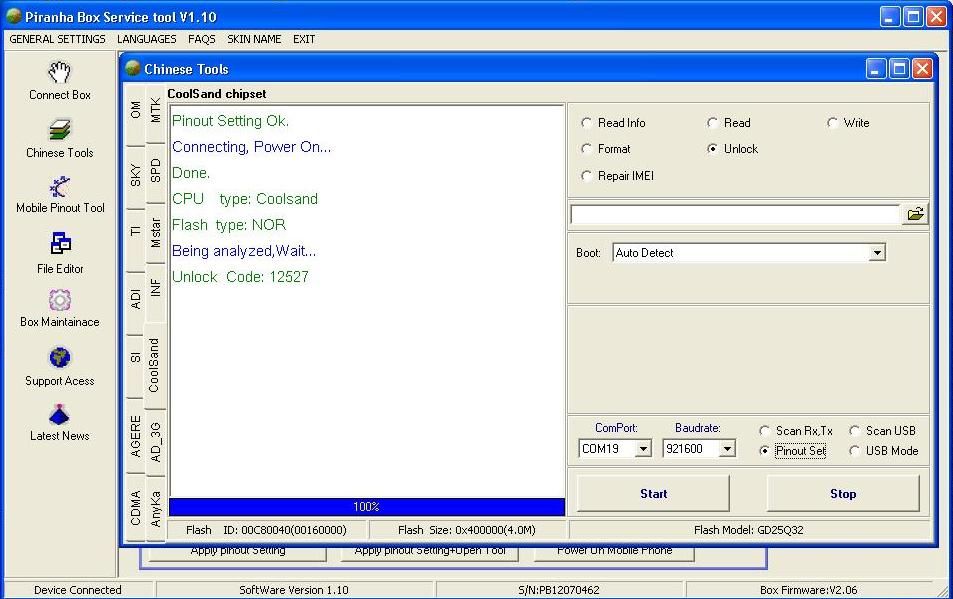The image size is (953, 599).
Task: Click the Connect Box hand icon
Action: (59, 72)
